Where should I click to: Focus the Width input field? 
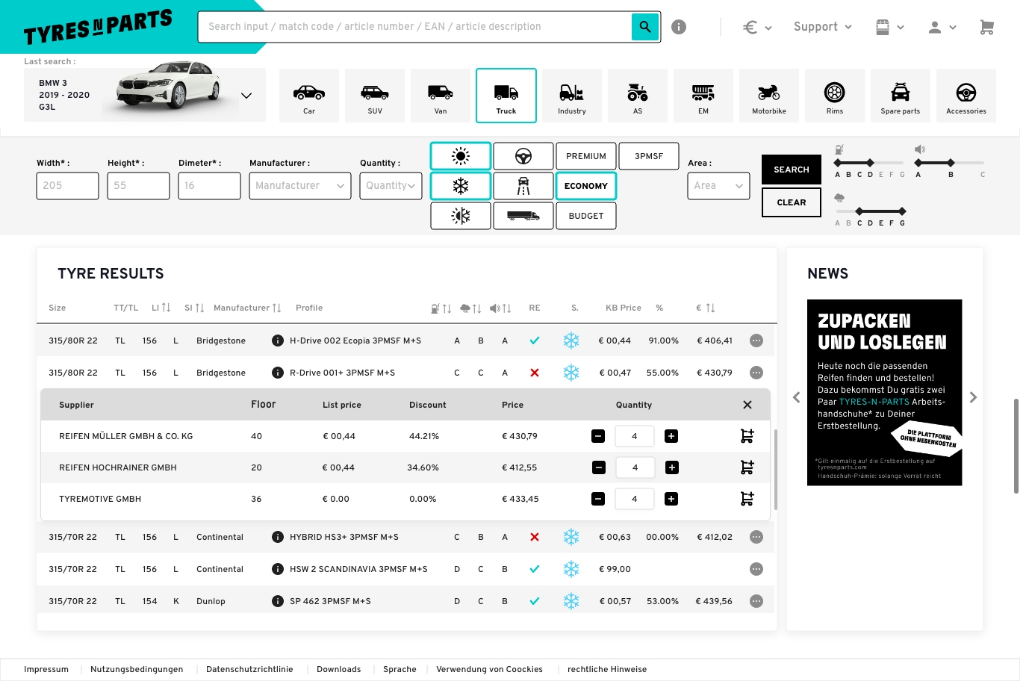point(68,186)
